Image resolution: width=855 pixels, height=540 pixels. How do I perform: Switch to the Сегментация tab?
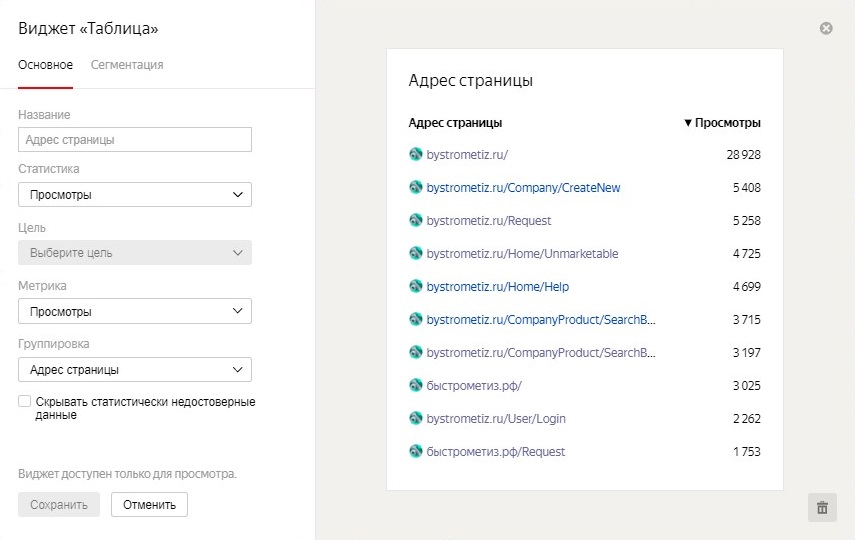(127, 65)
